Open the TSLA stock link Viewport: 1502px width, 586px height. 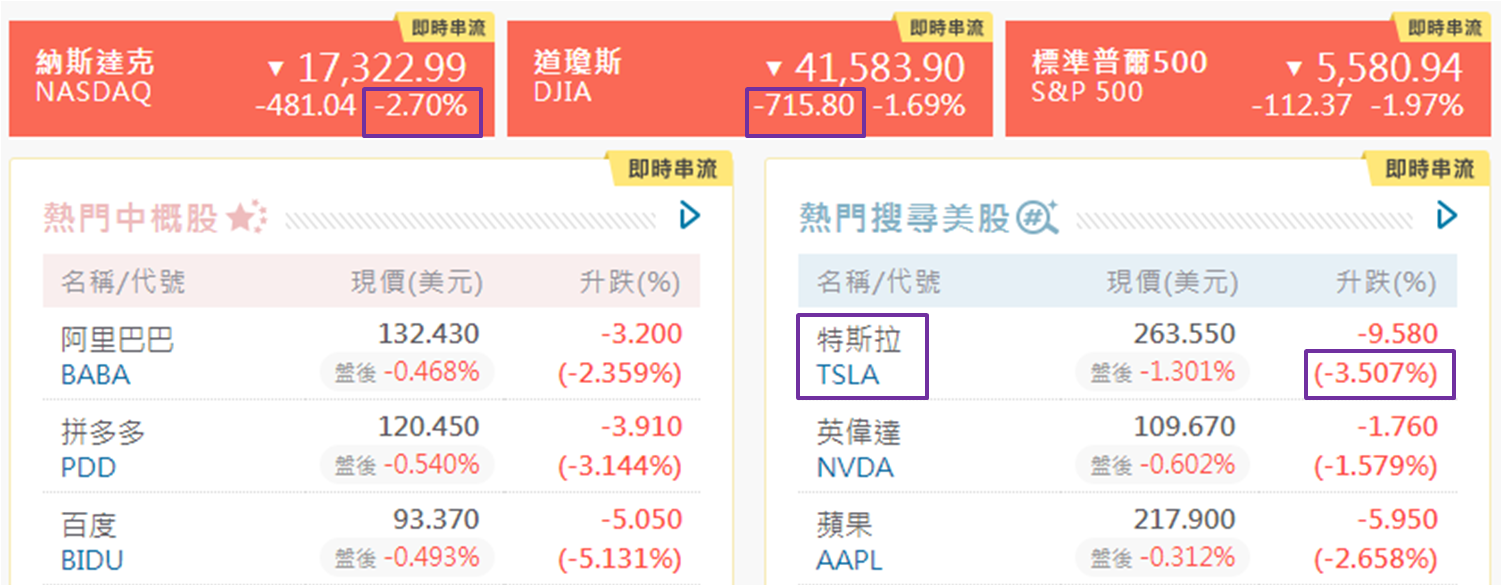848,375
